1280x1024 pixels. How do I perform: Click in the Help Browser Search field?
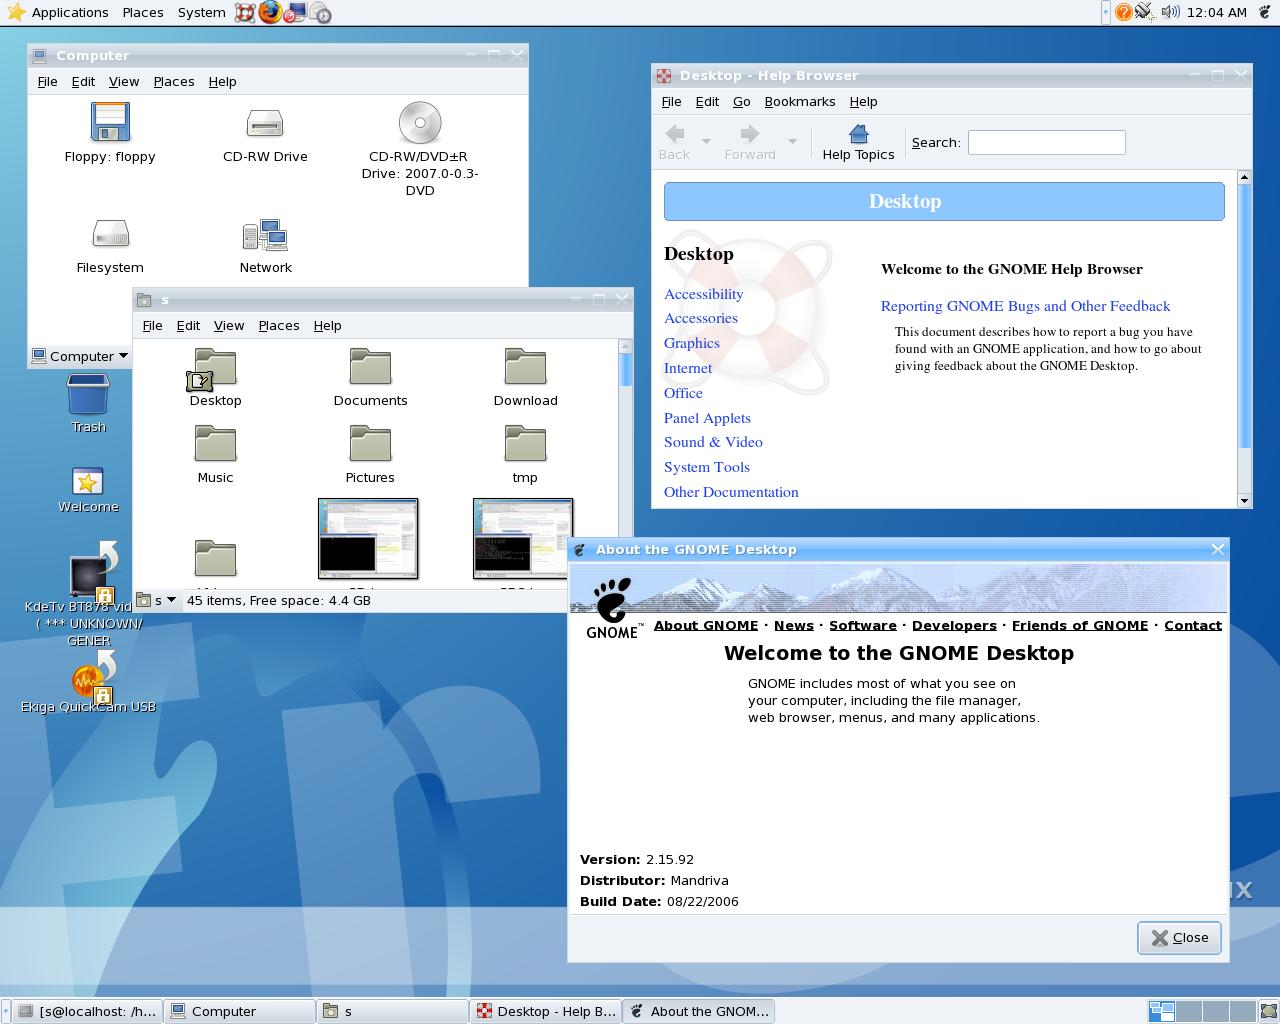point(1046,142)
